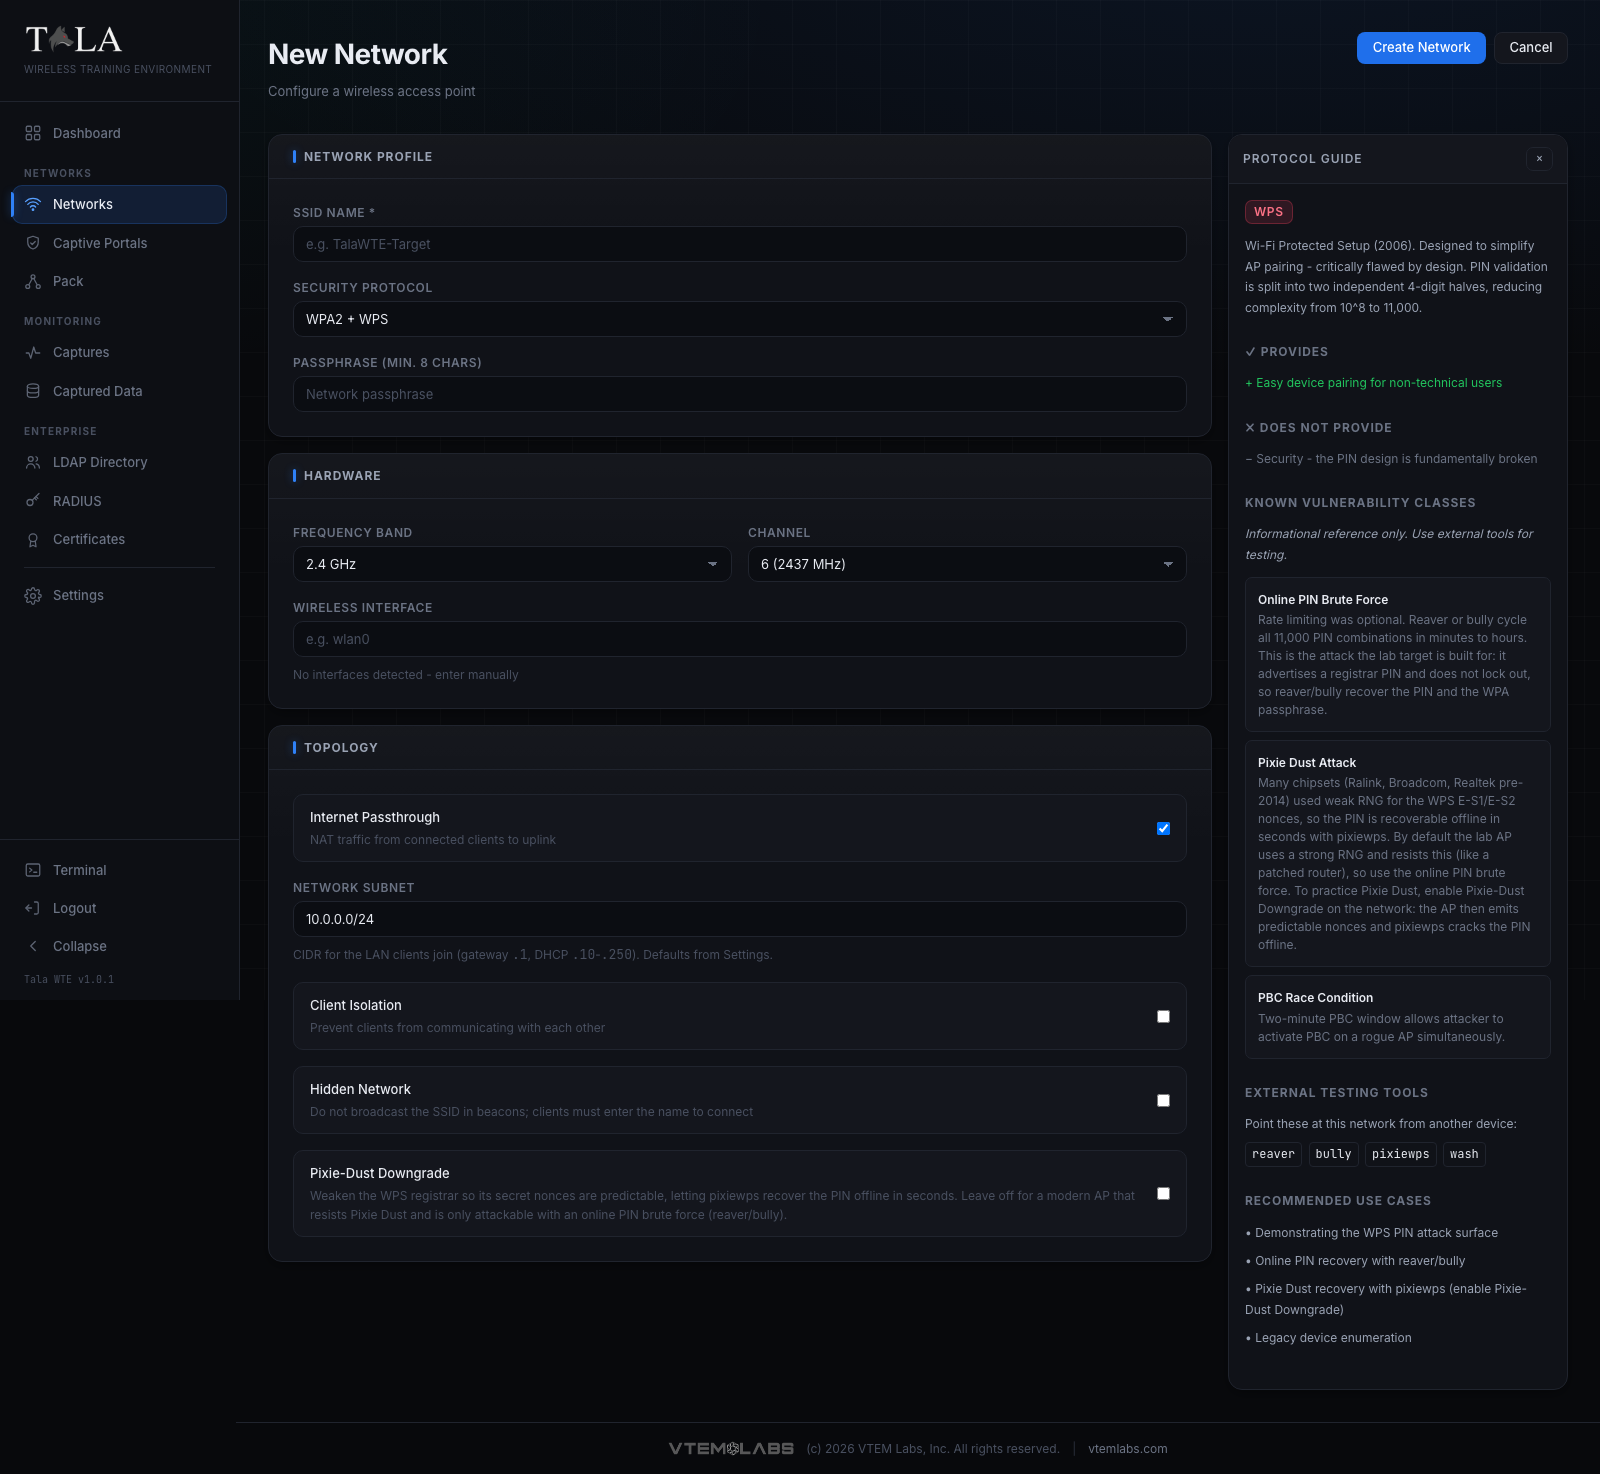Click the SSID Name input field
Screen dimensions: 1600x1474
click(739, 244)
